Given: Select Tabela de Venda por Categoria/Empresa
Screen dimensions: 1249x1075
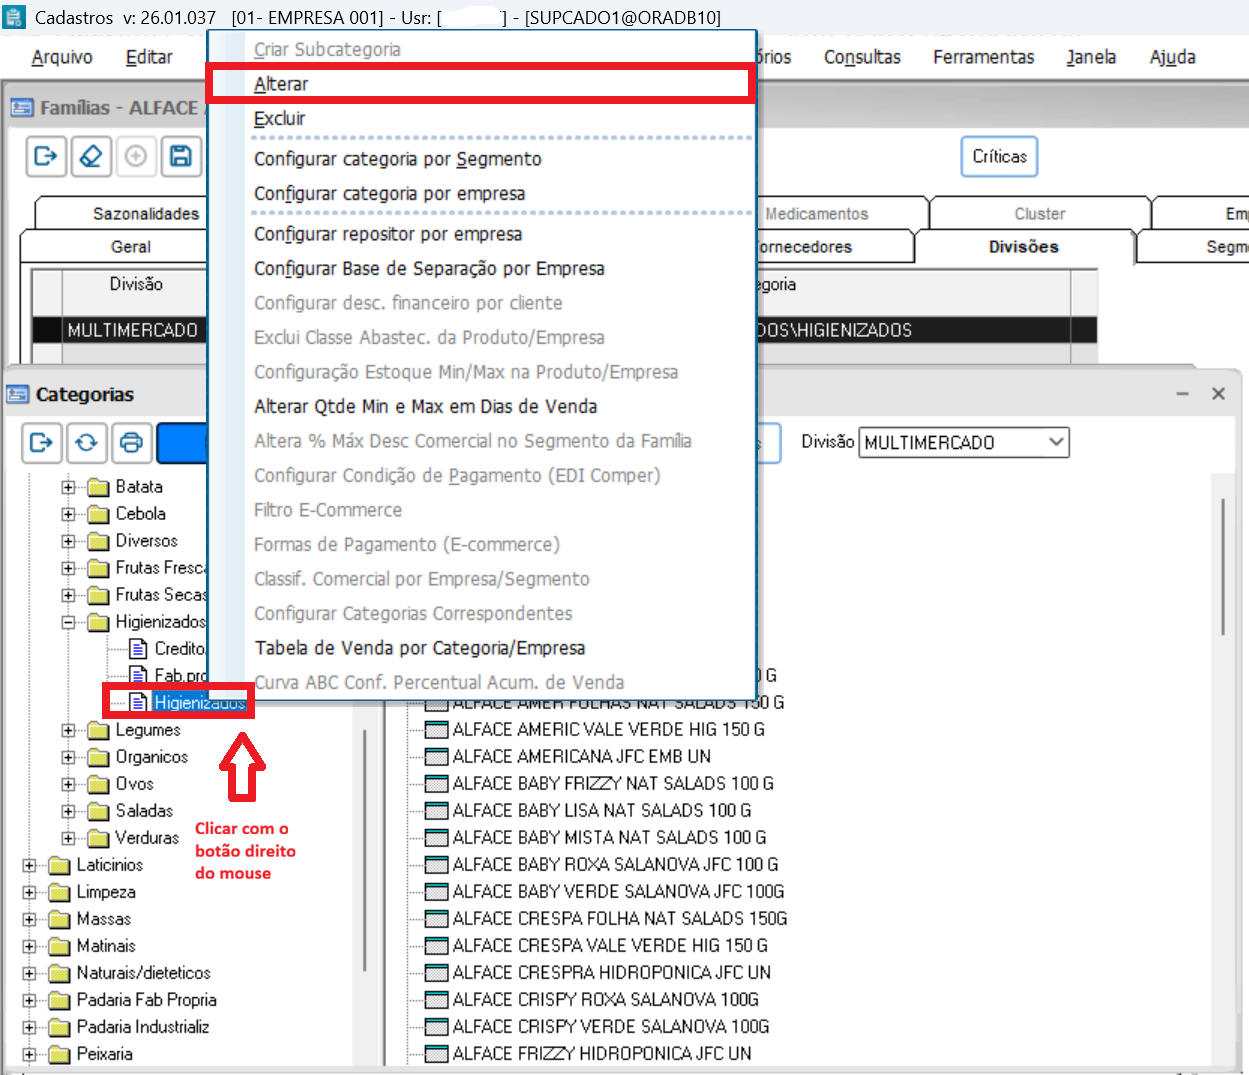Looking at the screenshot, I should (x=420, y=648).
